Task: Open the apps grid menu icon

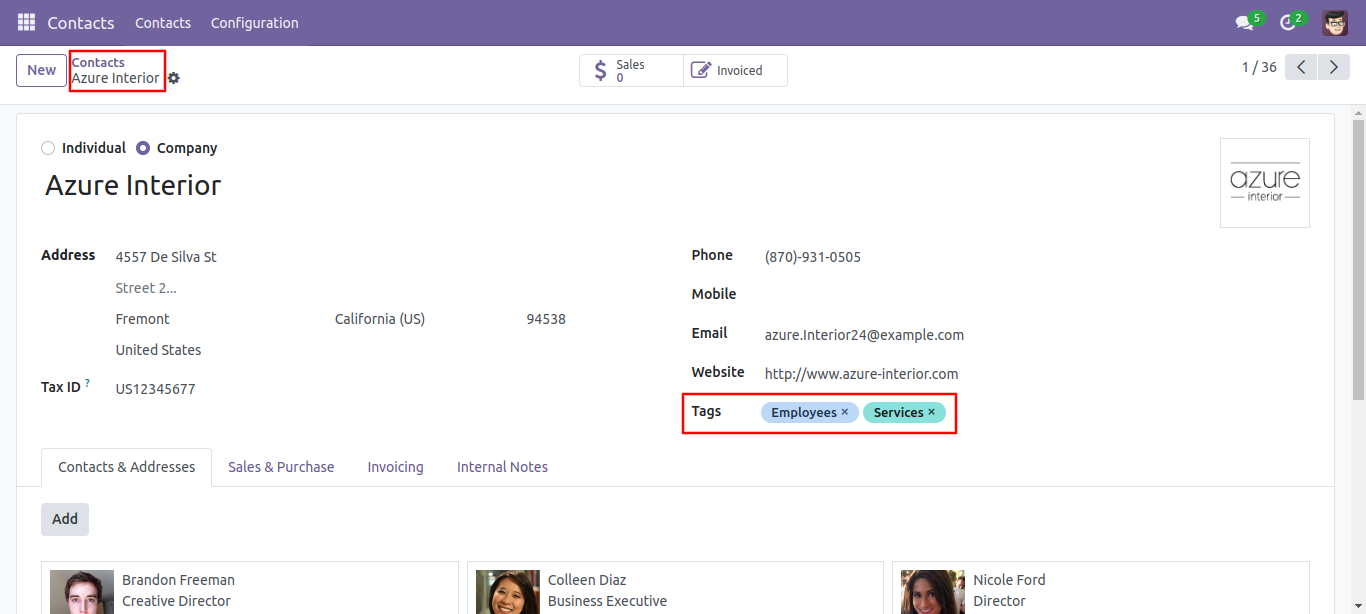Action: (x=26, y=22)
